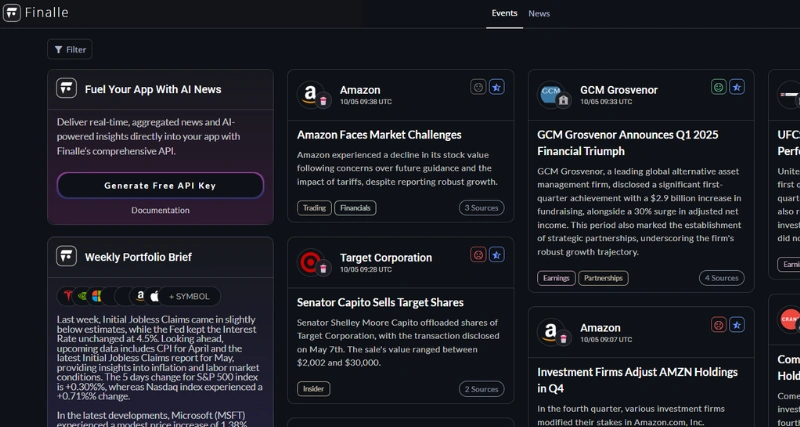
Task: Switch to the News tab
Action: [539, 13]
